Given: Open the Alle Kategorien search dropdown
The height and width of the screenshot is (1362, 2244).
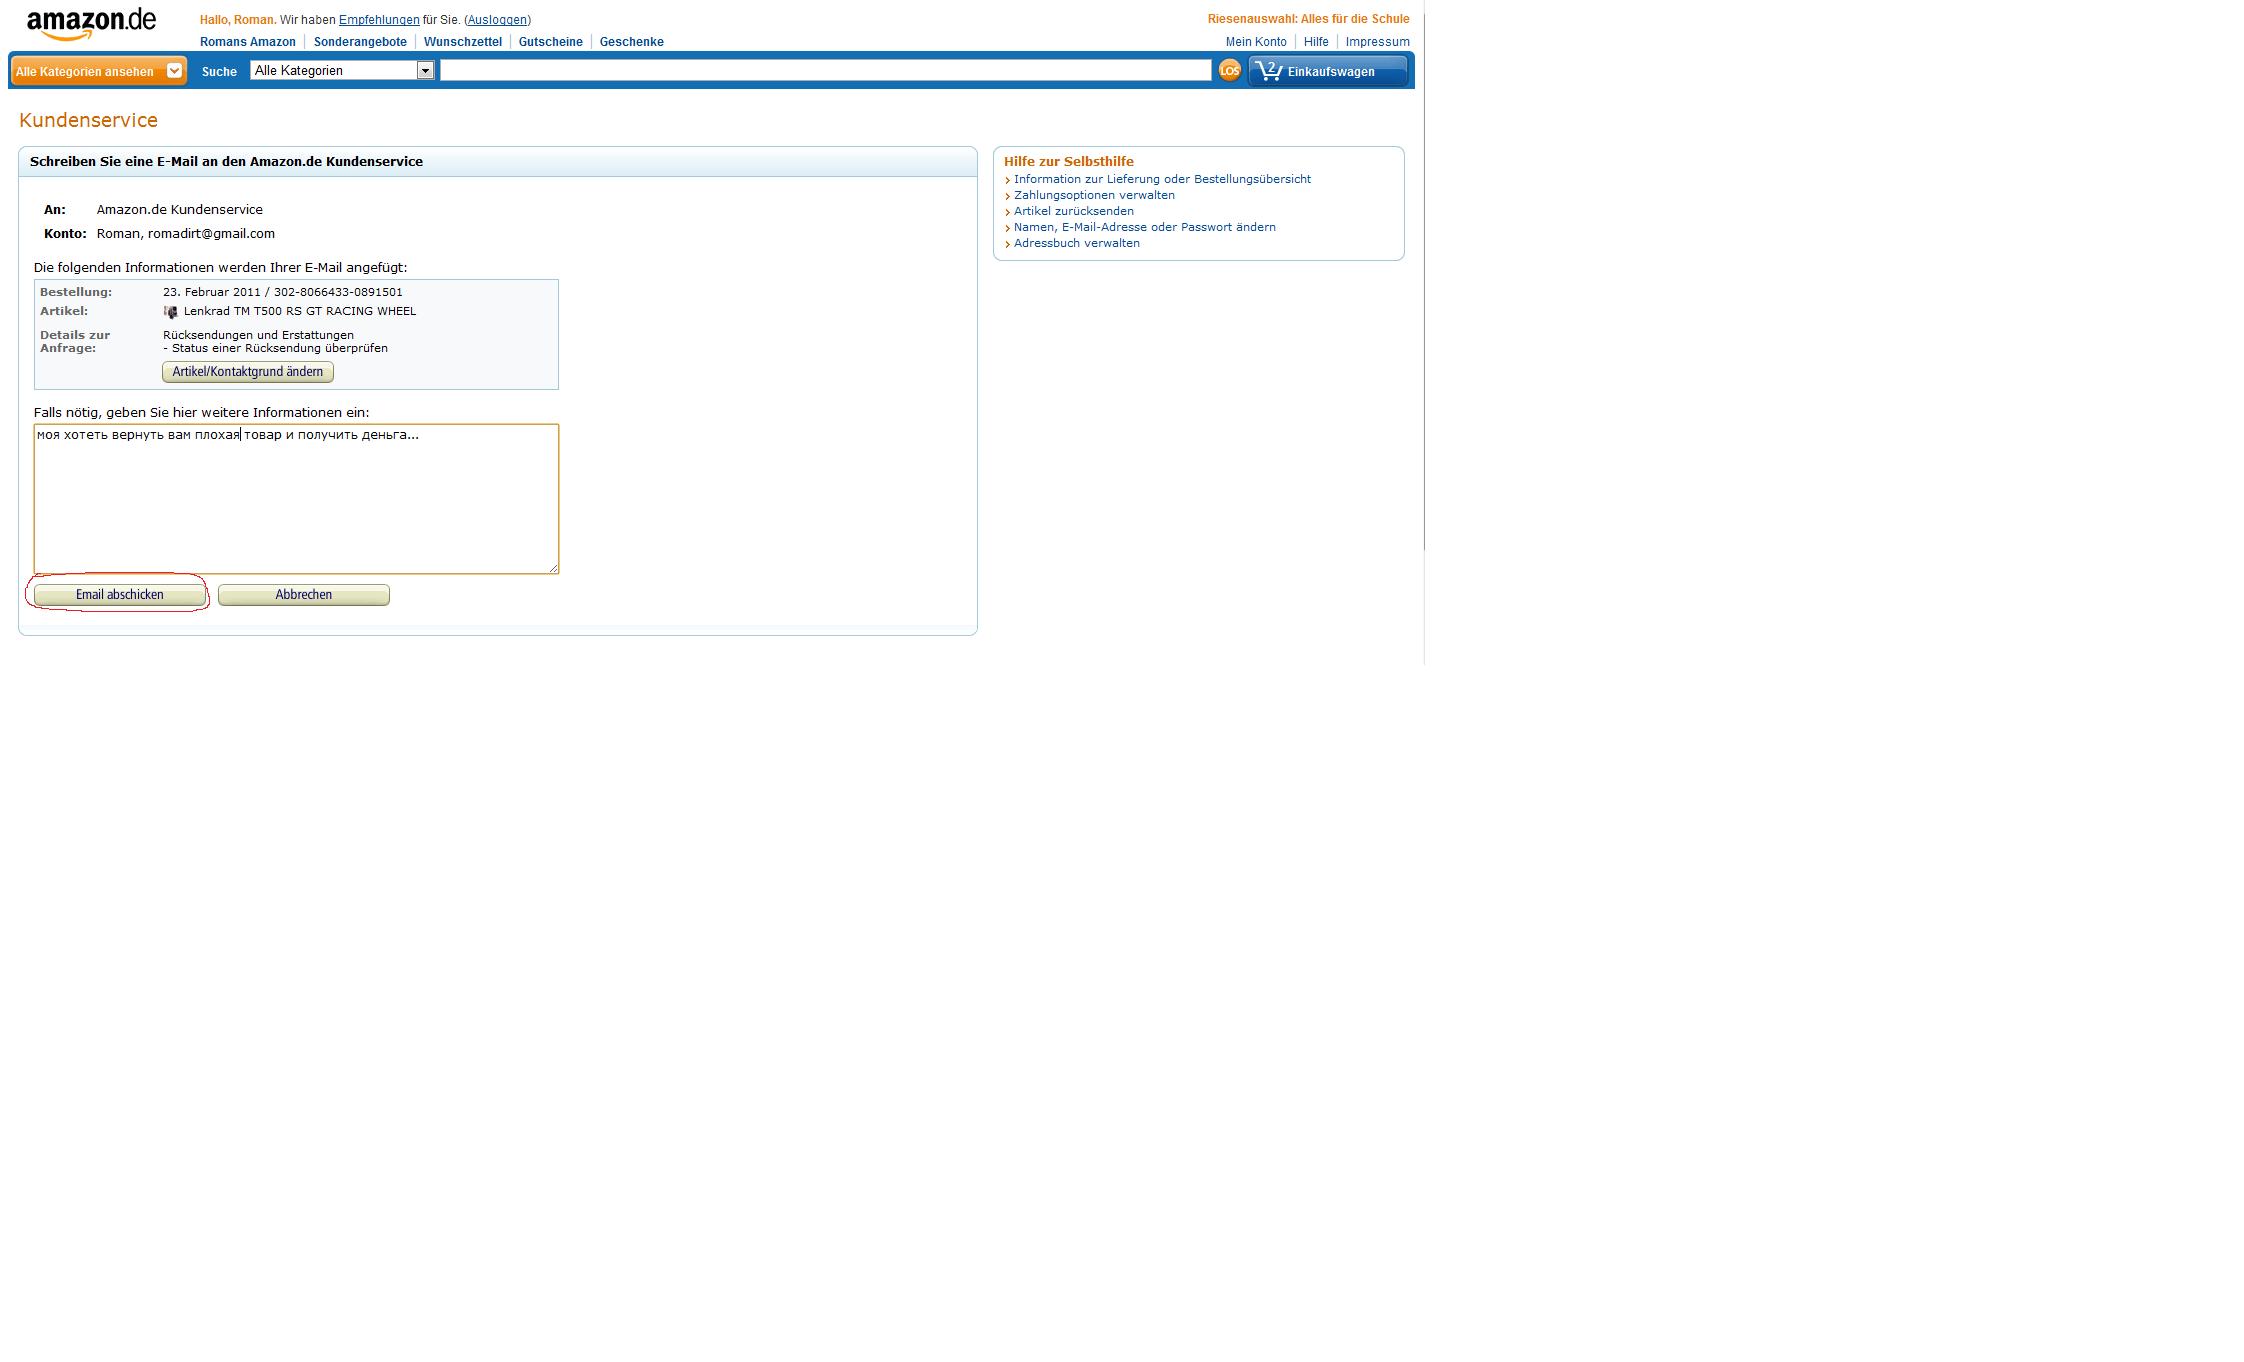Looking at the screenshot, I should (342, 70).
